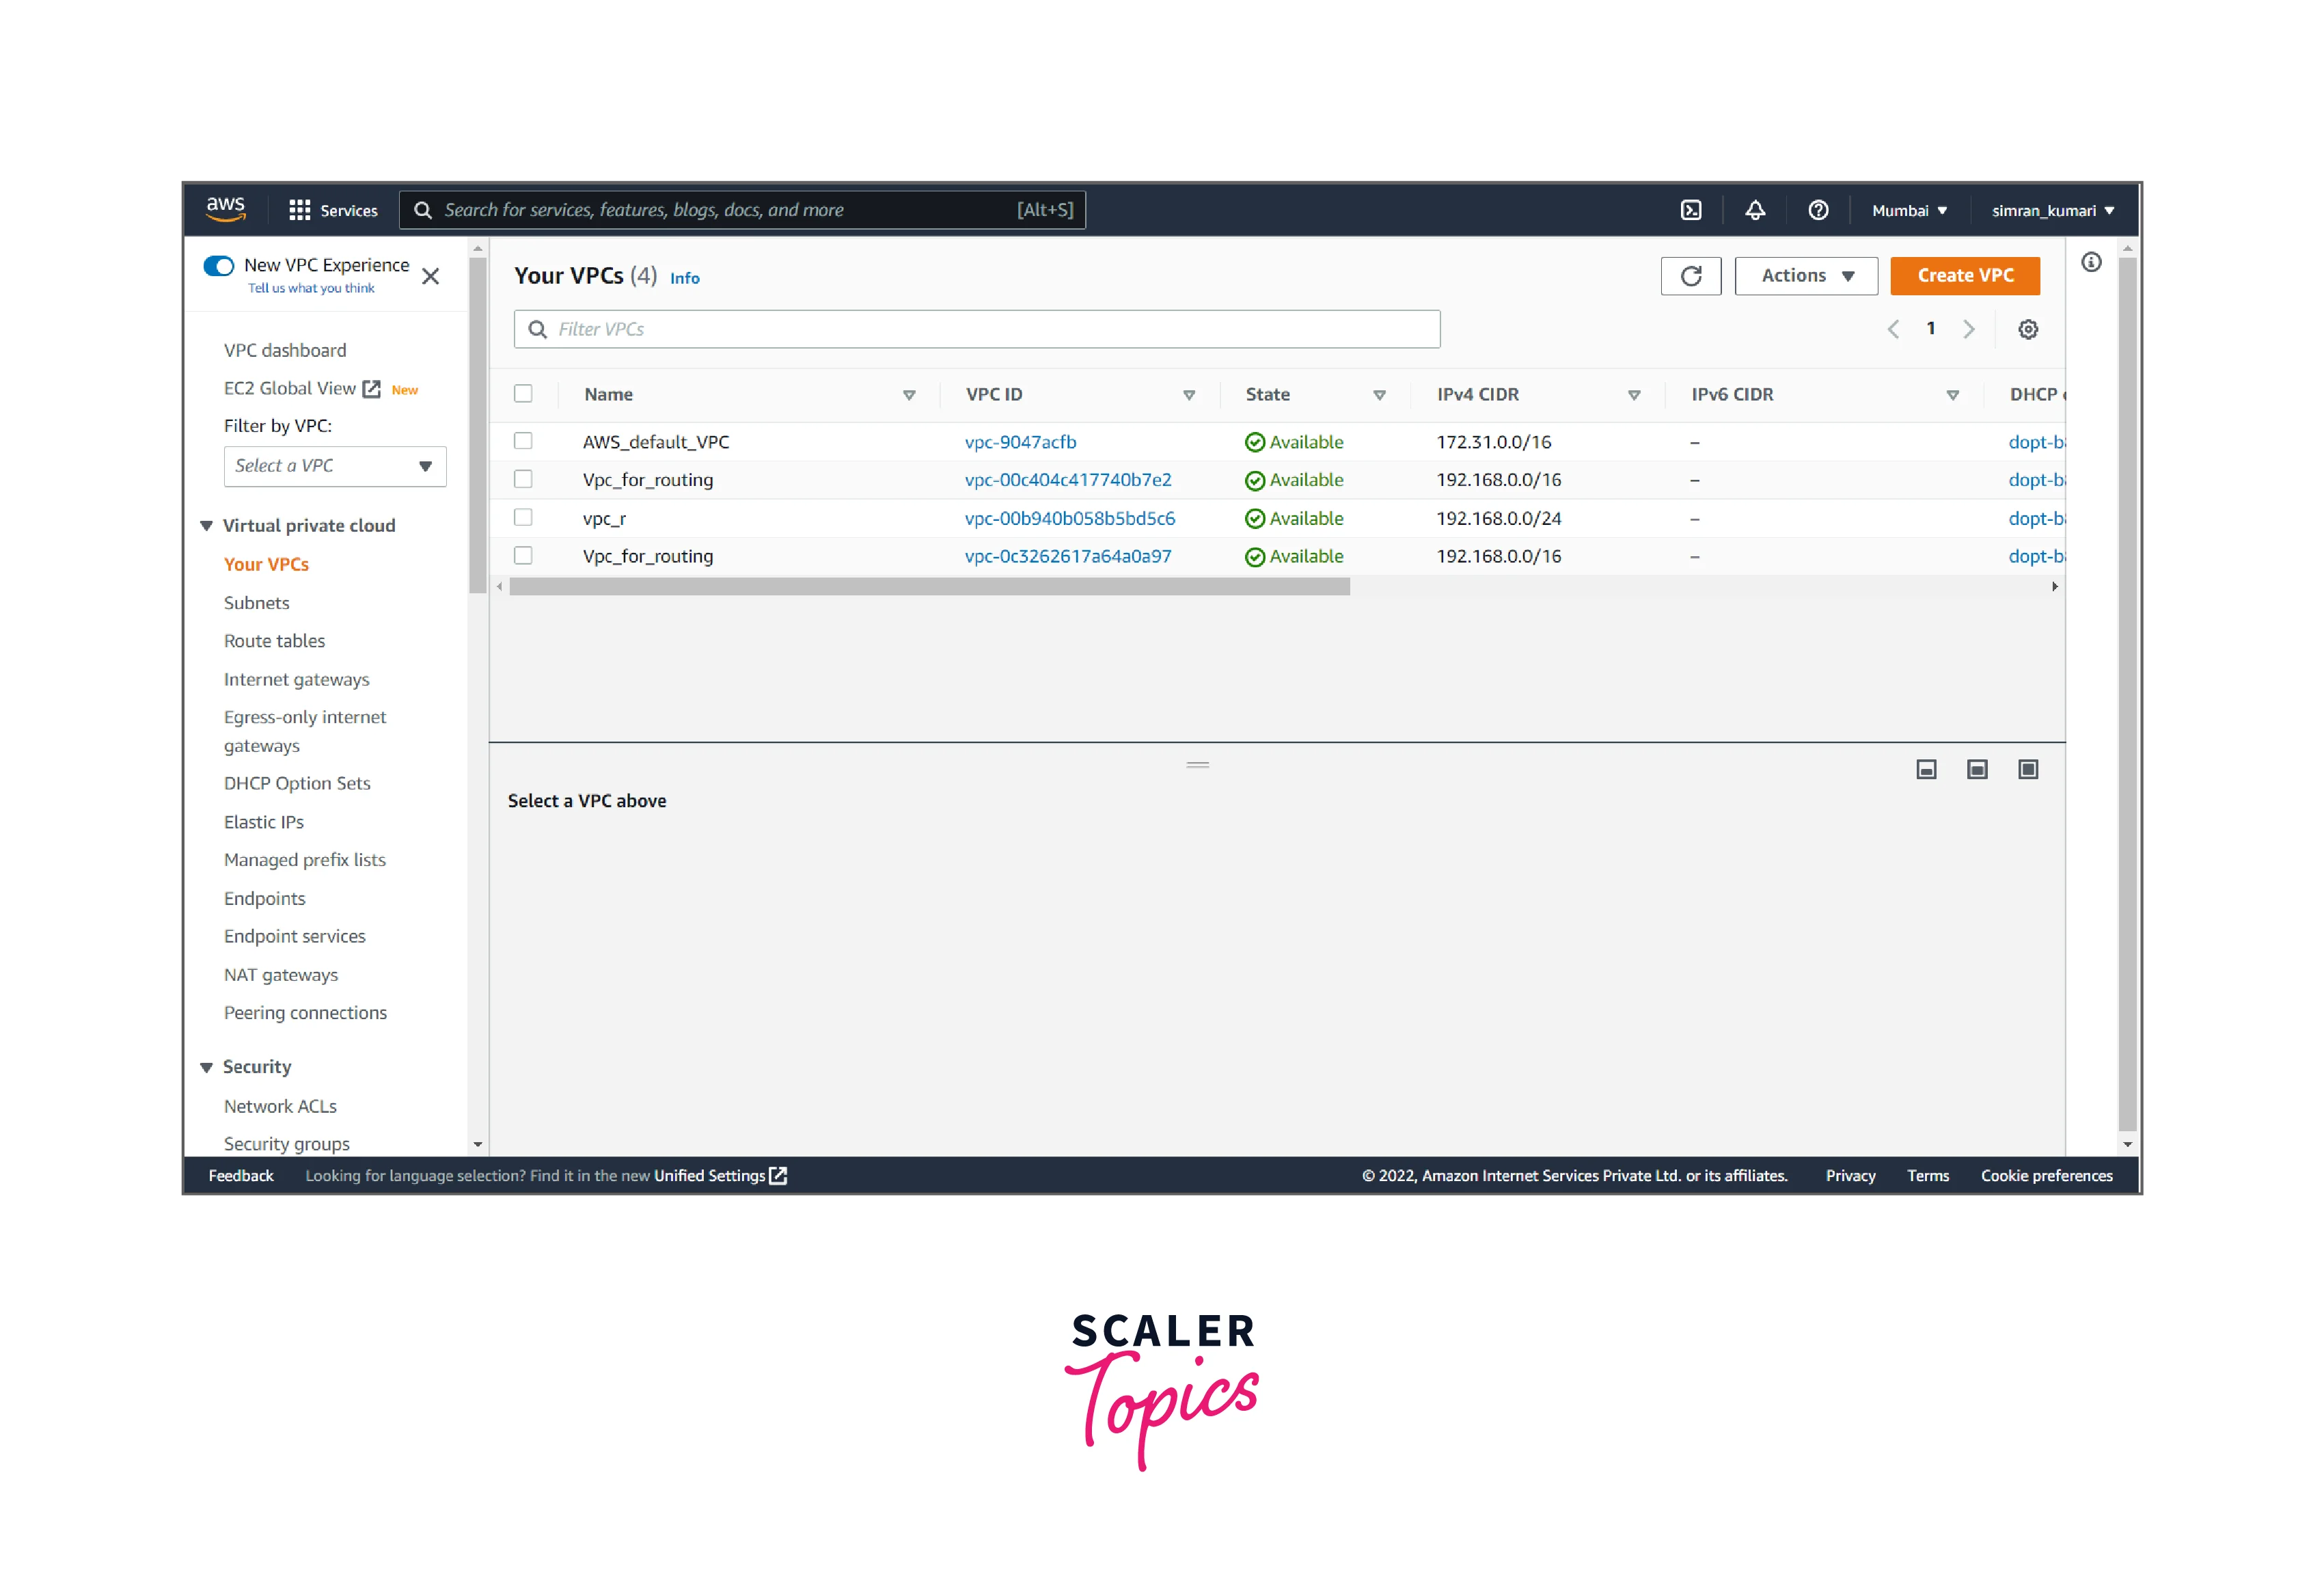Open the info side panel icon
The width and height of the screenshot is (2324, 1596).
point(2091,262)
